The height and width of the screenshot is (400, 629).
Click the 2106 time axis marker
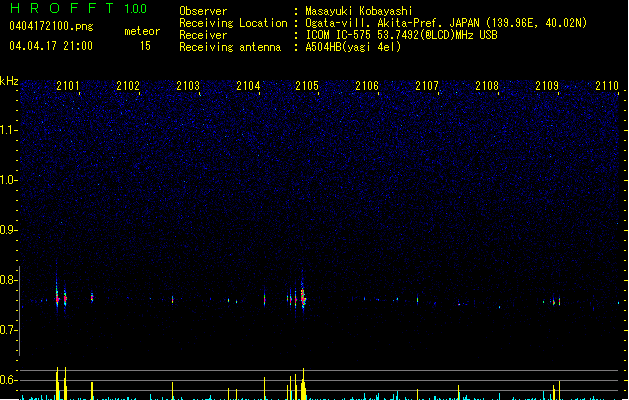[367, 86]
